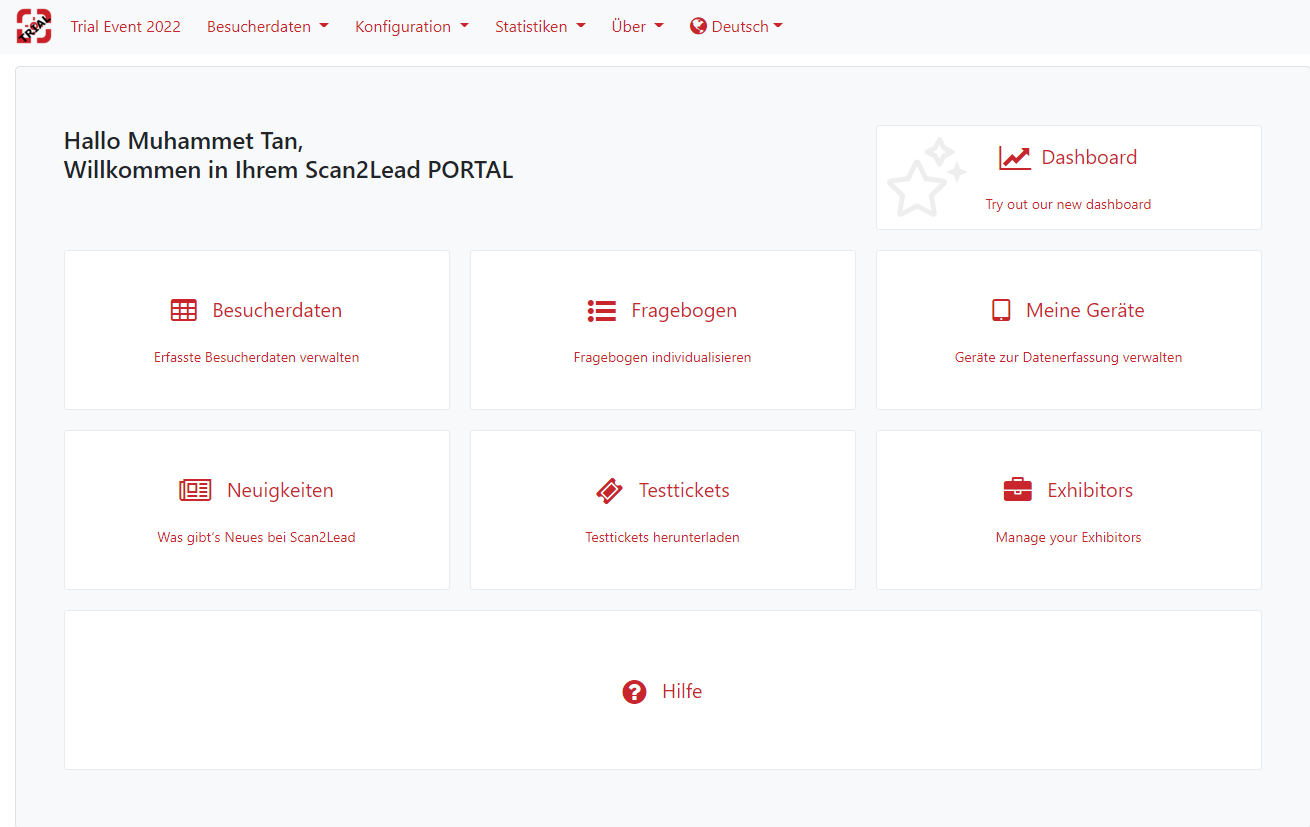Viewport: 1310px width, 827px height.
Task: Click 'Try out our new dashboard' text
Action: 1068,204
